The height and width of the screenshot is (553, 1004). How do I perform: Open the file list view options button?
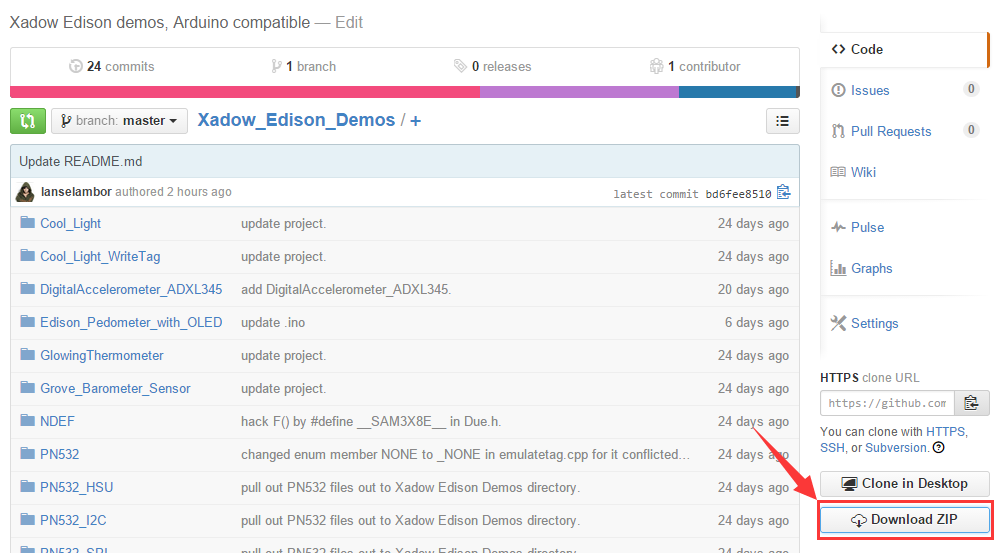pos(782,121)
